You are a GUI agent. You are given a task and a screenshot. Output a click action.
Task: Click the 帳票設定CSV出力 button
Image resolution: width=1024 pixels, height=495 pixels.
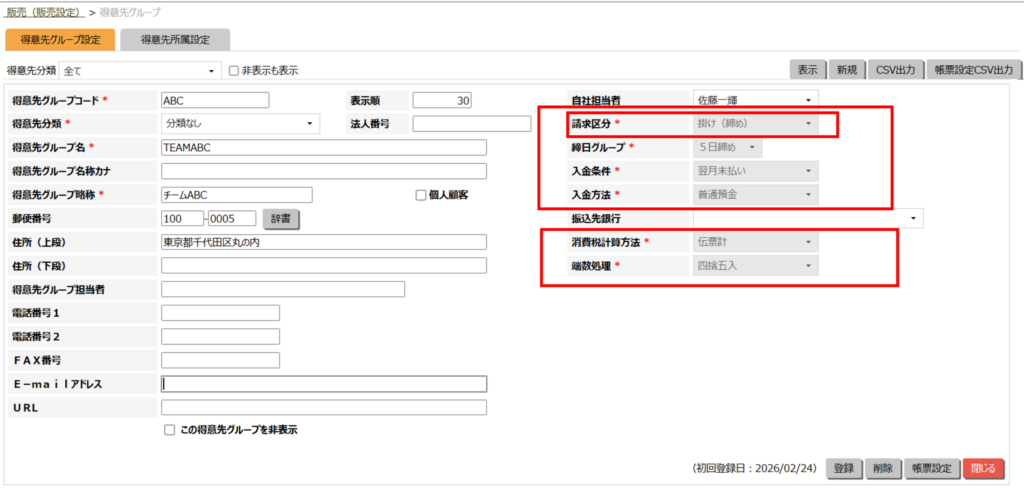[x=973, y=70]
